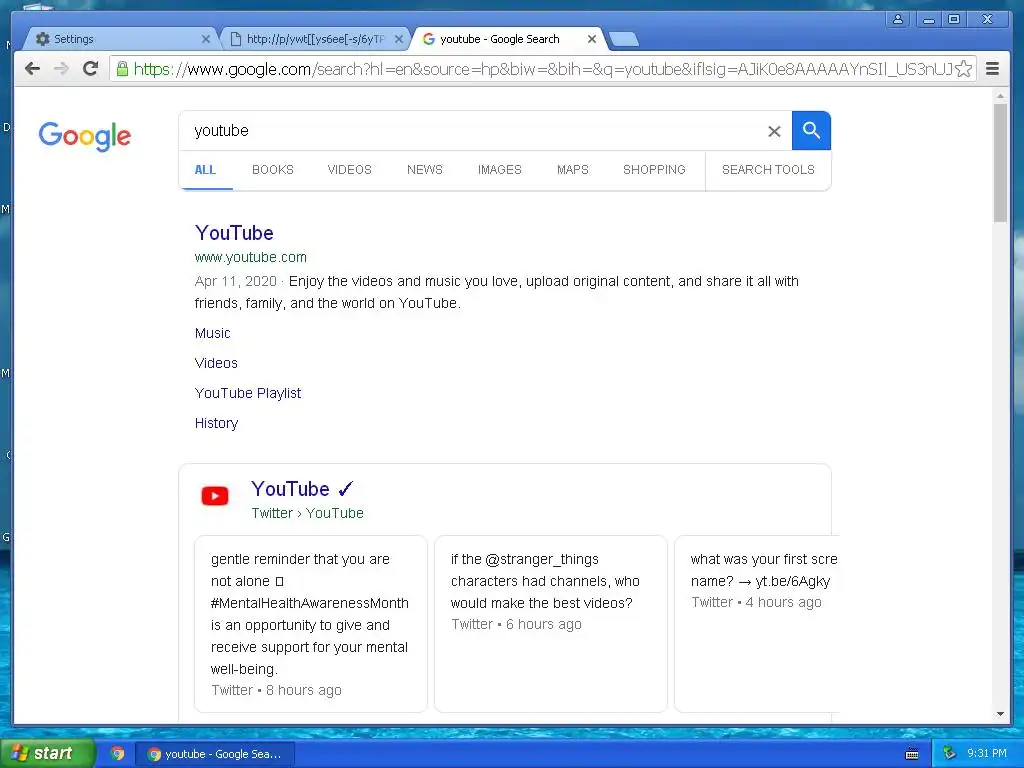Open the @stranger_things tweet card
The image size is (1024, 768).
(x=551, y=624)
